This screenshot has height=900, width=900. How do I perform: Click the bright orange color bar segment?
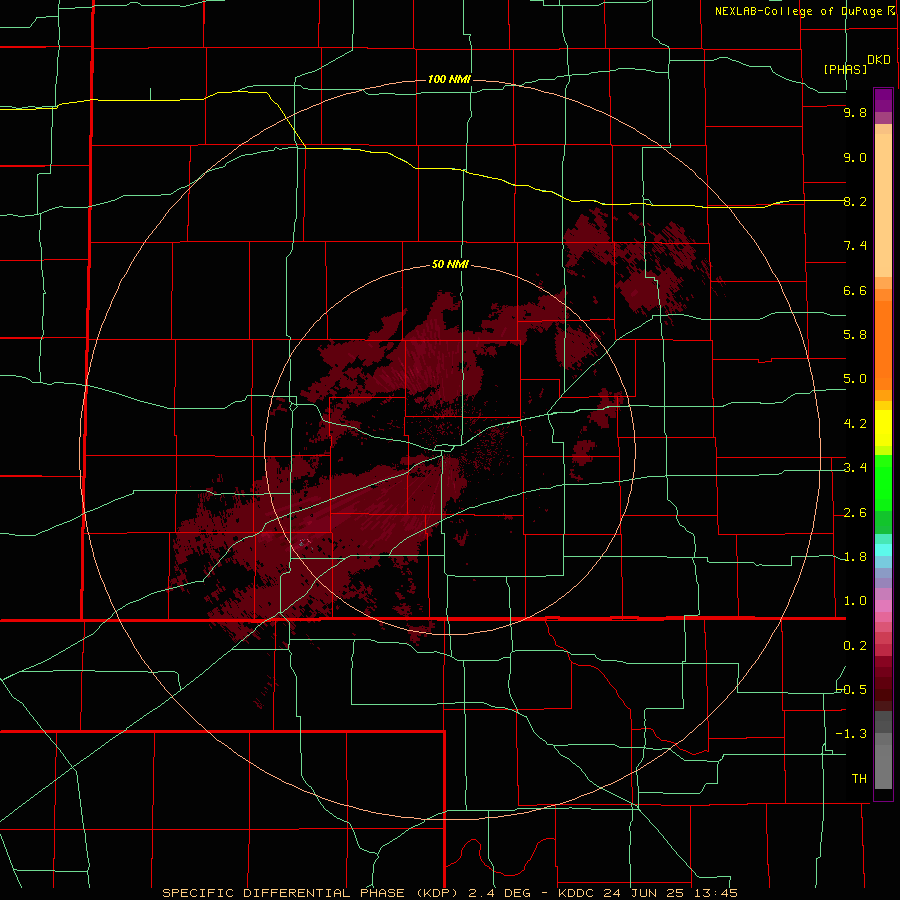(x=883, y=345)
